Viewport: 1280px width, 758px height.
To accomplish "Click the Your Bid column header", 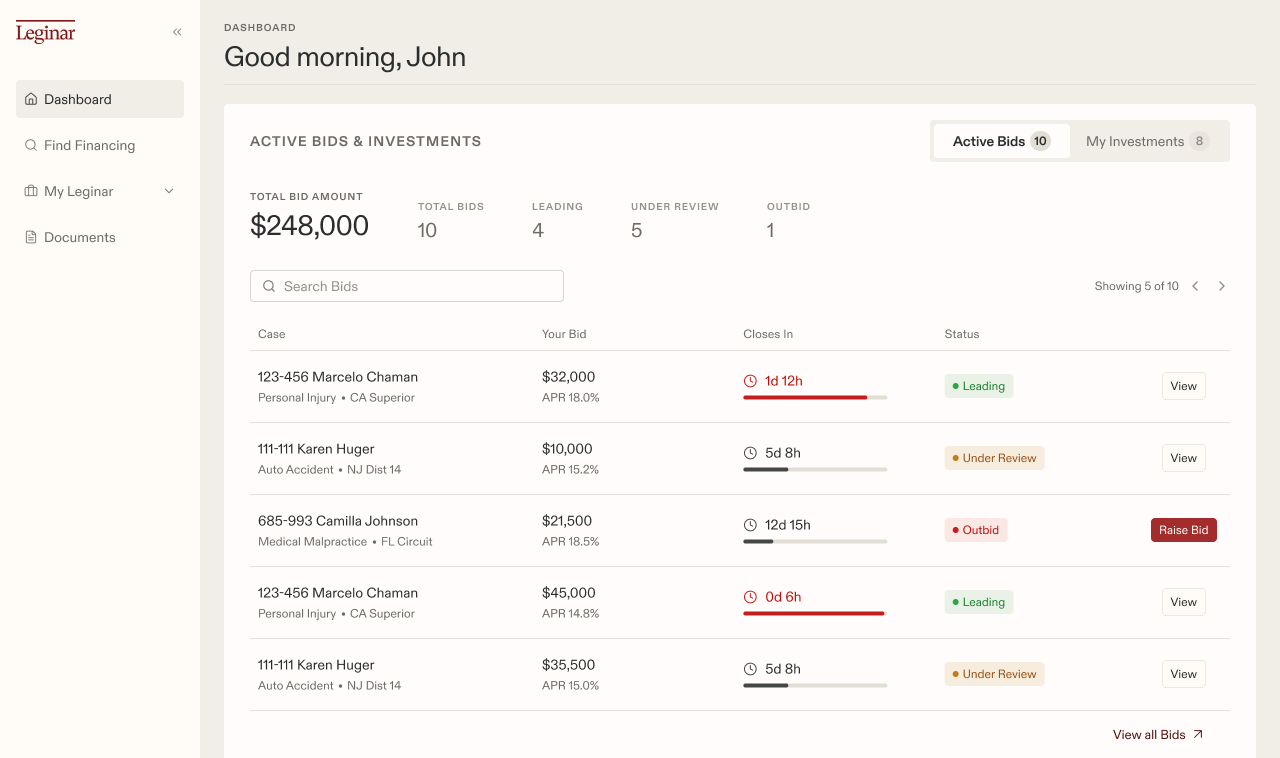I will (564, 334).
